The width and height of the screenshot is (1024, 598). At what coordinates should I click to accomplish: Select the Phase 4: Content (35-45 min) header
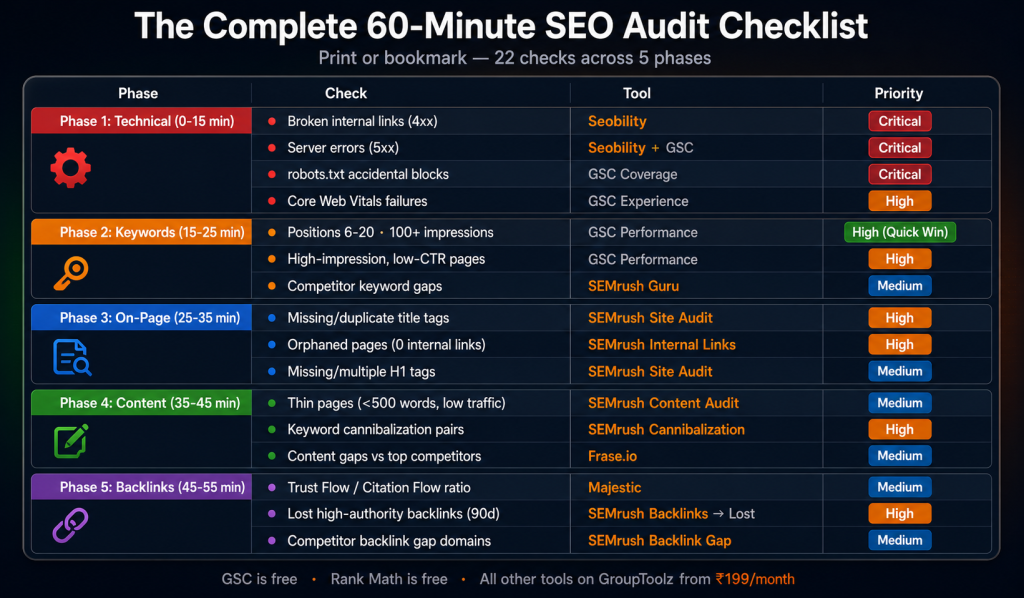pyautogui.click(x=142, y=403)
